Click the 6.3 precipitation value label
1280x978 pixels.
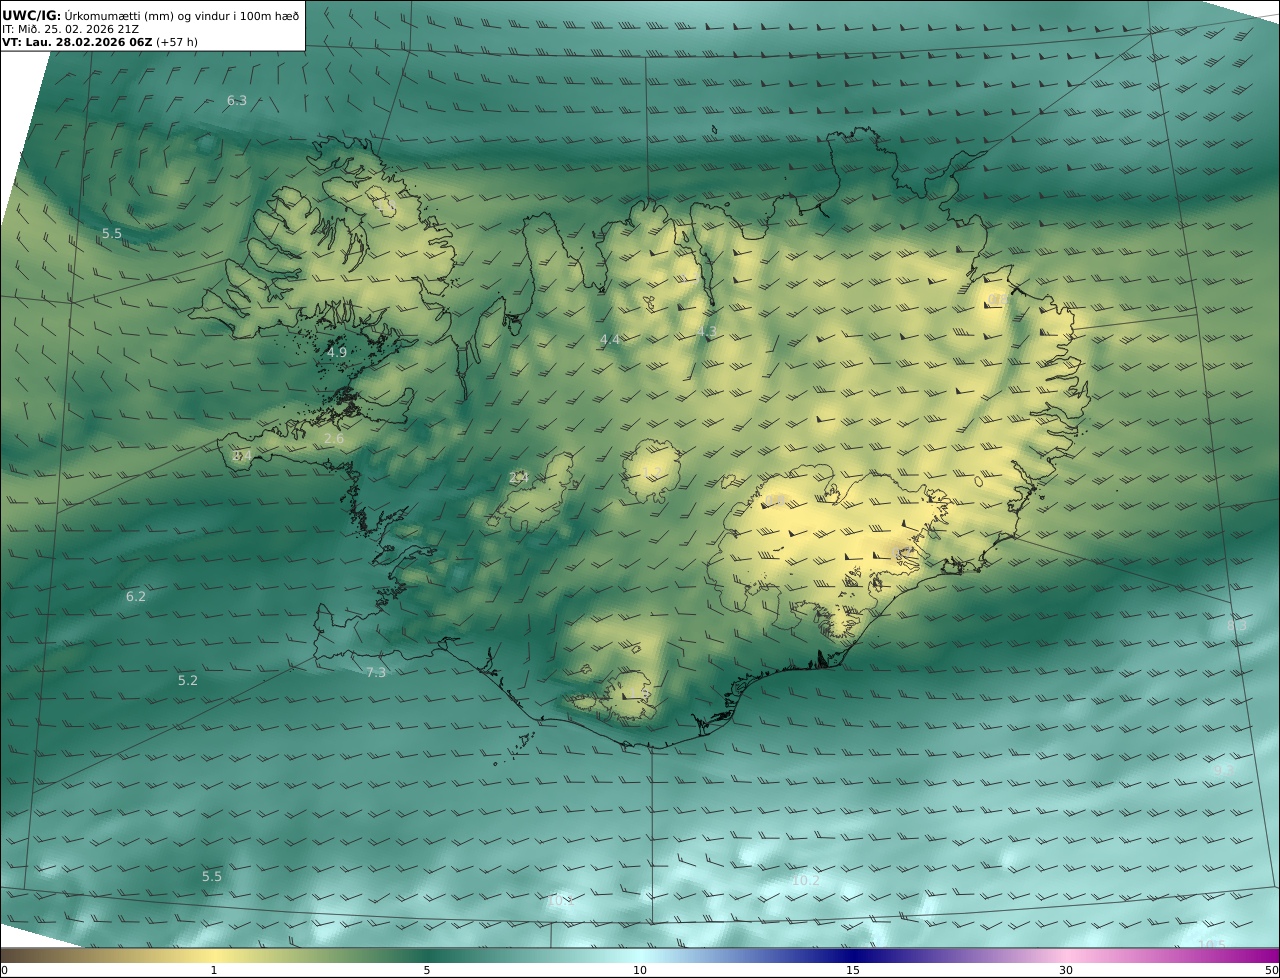[x=237, y=100]
